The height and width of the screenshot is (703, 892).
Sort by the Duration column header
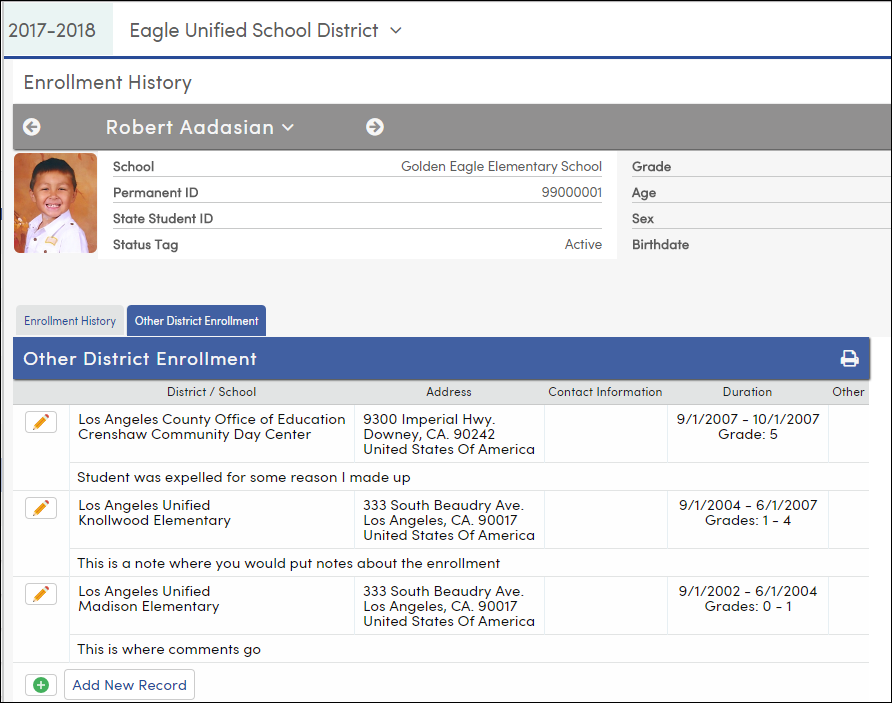point(748,392)
